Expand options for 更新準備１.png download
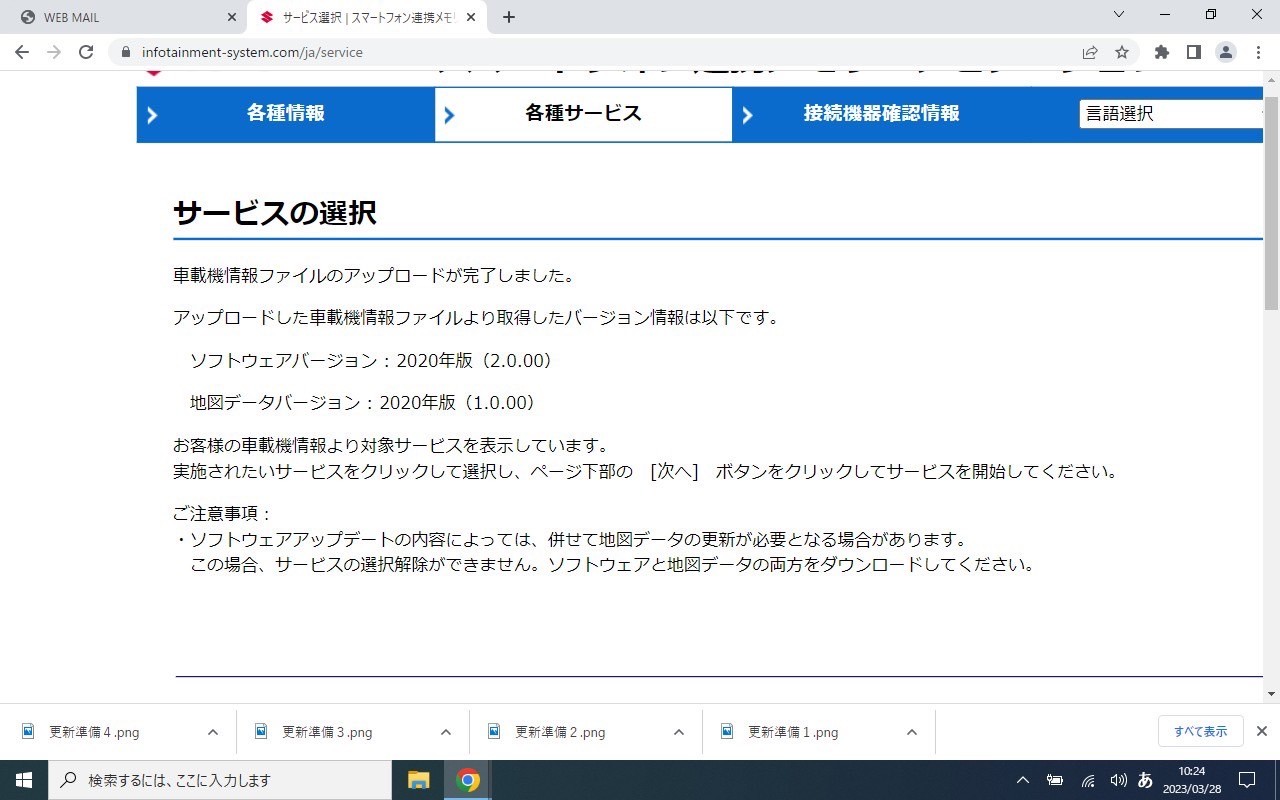 (911, 732)
